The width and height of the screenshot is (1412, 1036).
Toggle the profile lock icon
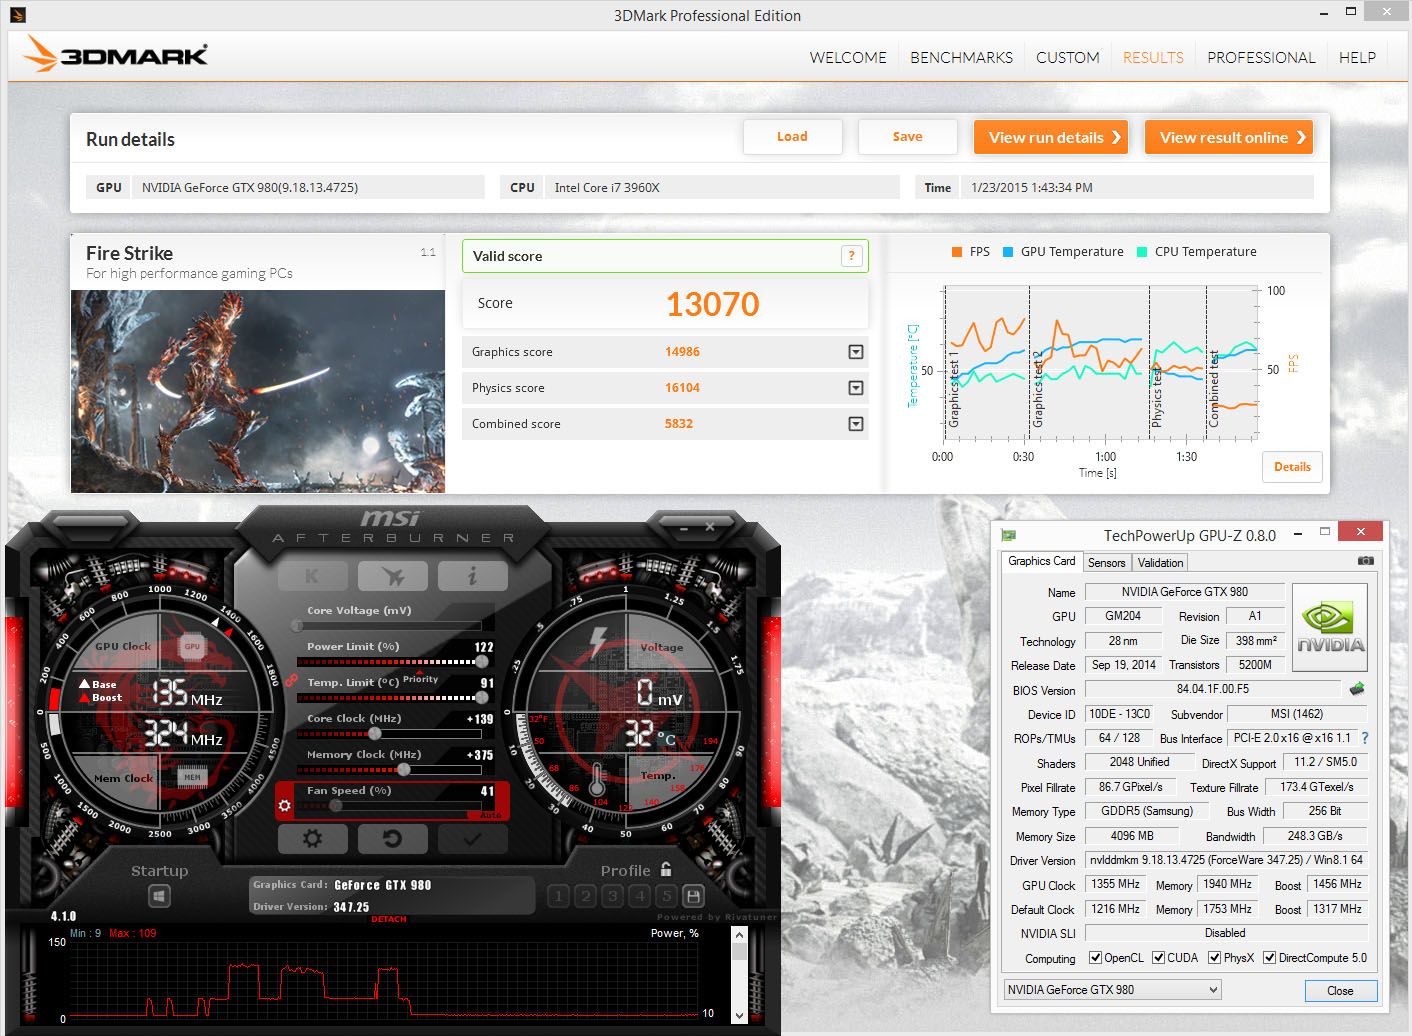click(666, 869)
